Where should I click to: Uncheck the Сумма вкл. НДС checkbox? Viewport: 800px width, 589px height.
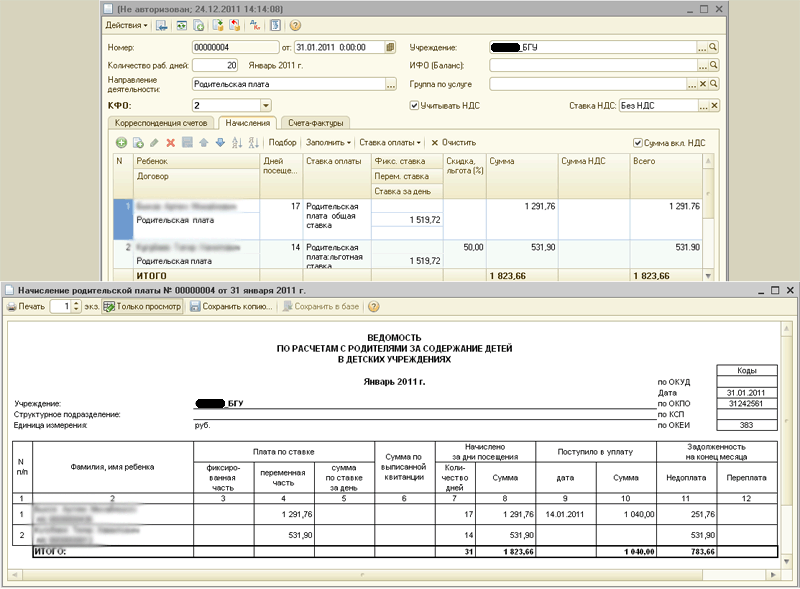click(x=638, y=143)
